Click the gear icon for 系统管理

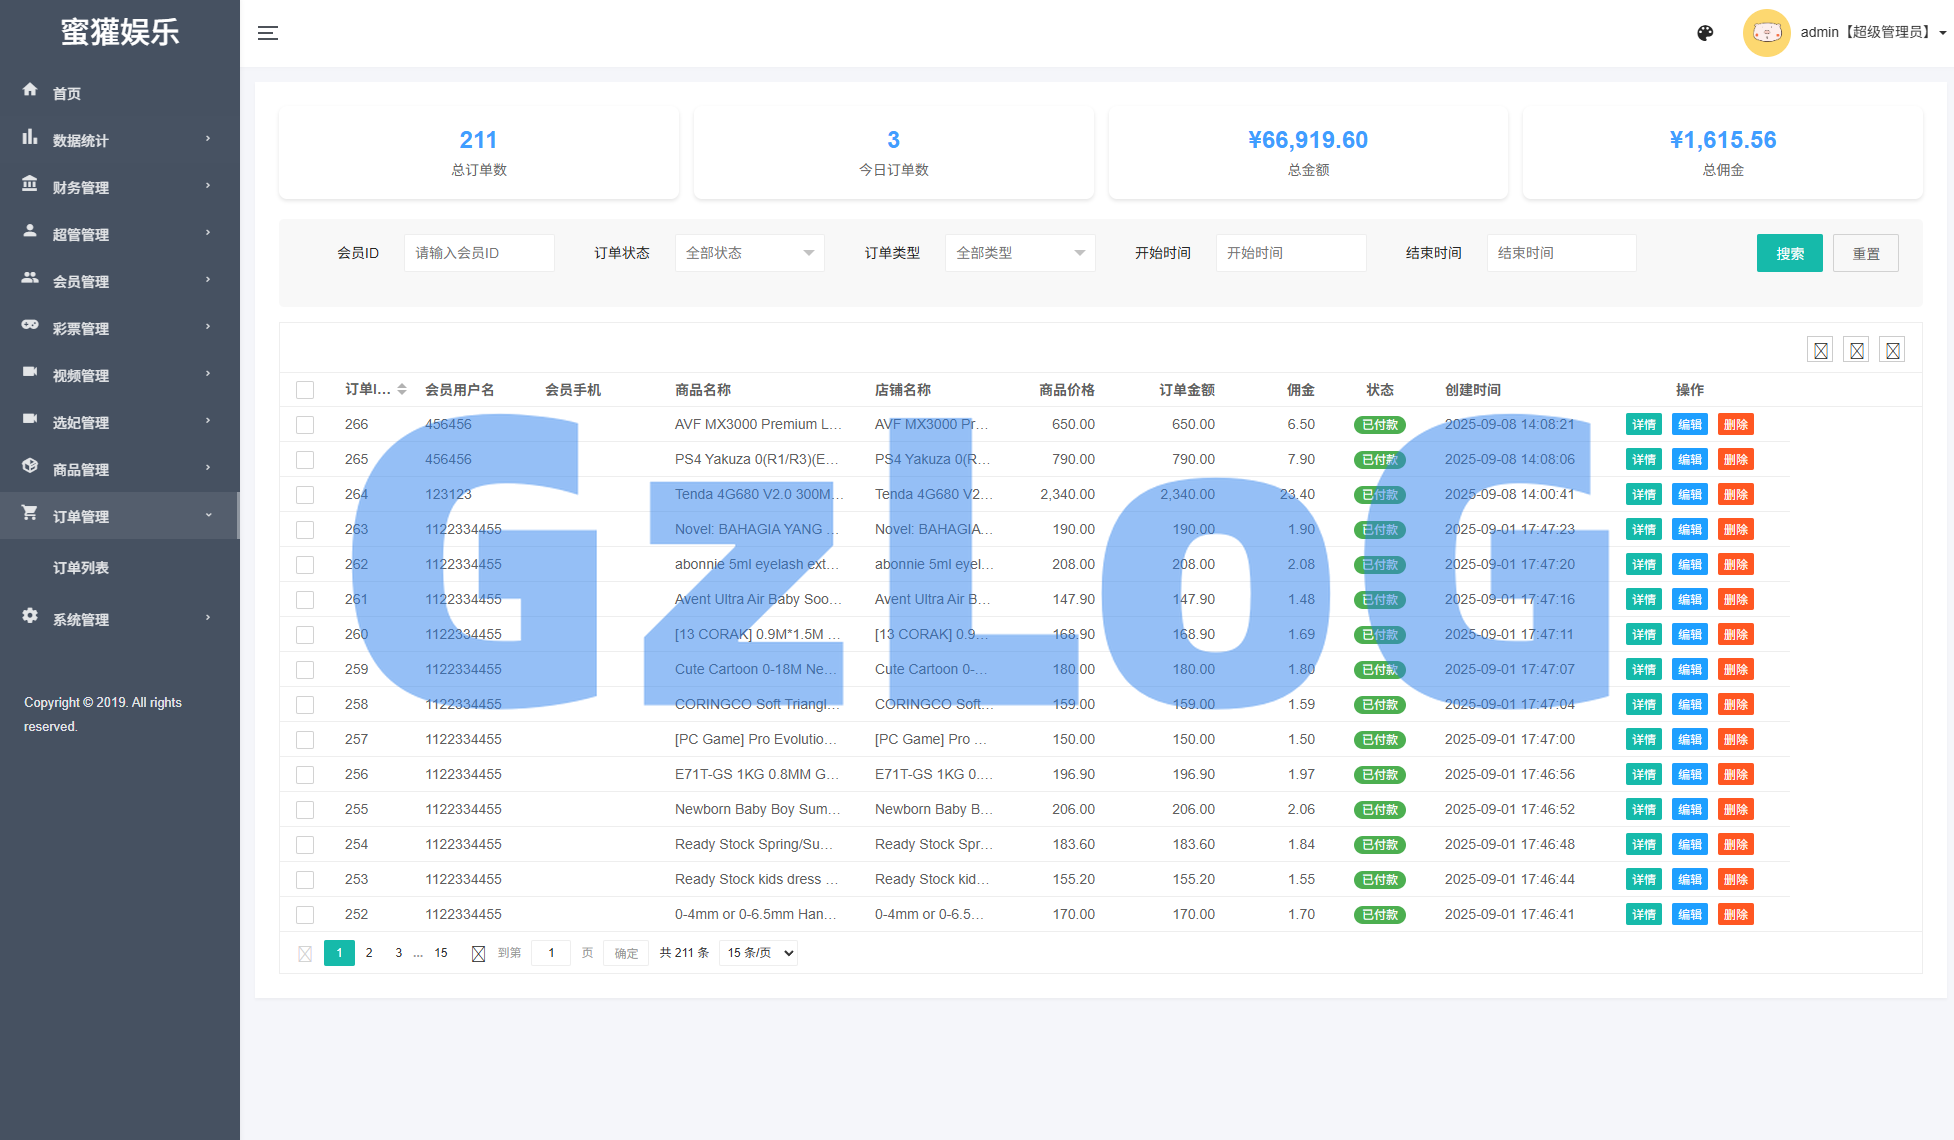pos(30,616)
